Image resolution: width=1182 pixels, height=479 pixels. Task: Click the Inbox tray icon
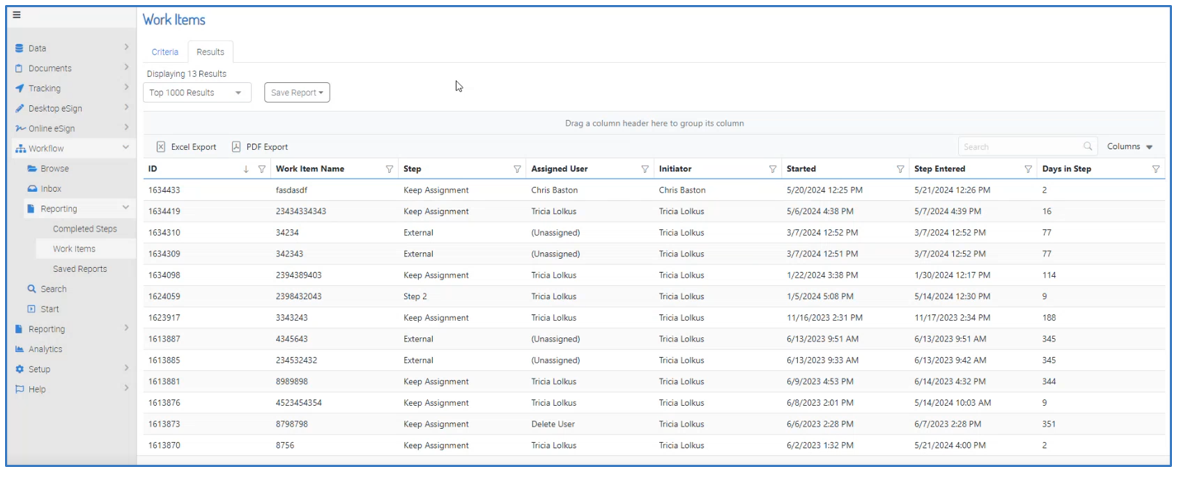[32, 189]
